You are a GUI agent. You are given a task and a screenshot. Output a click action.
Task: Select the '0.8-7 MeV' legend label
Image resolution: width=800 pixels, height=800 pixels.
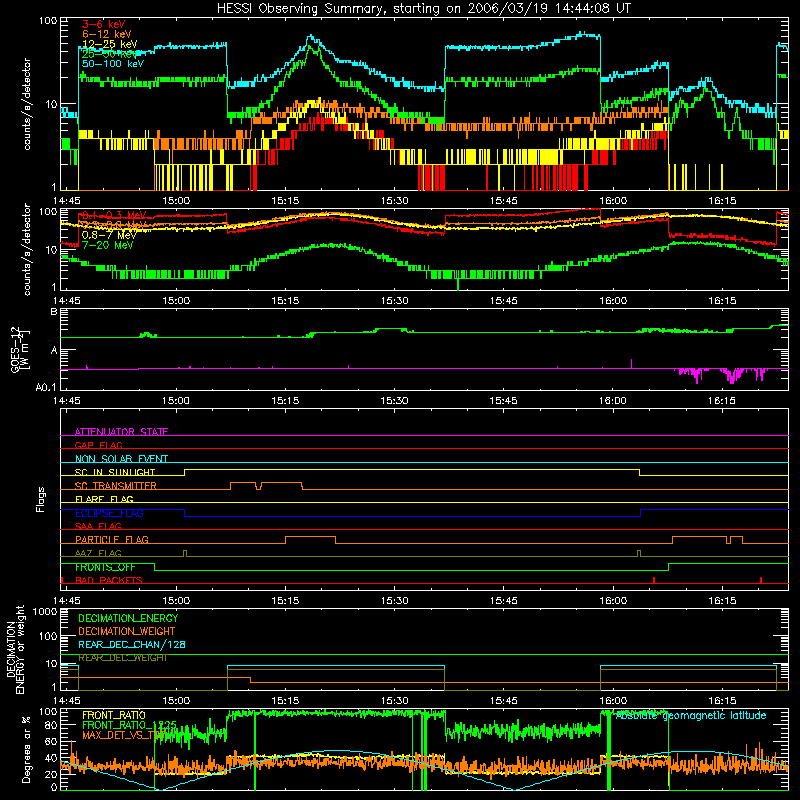pyautogui.click(x=109, y=235)
